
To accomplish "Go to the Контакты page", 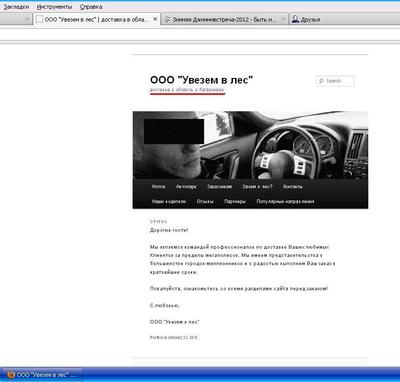I will click(x=293, y=187).
